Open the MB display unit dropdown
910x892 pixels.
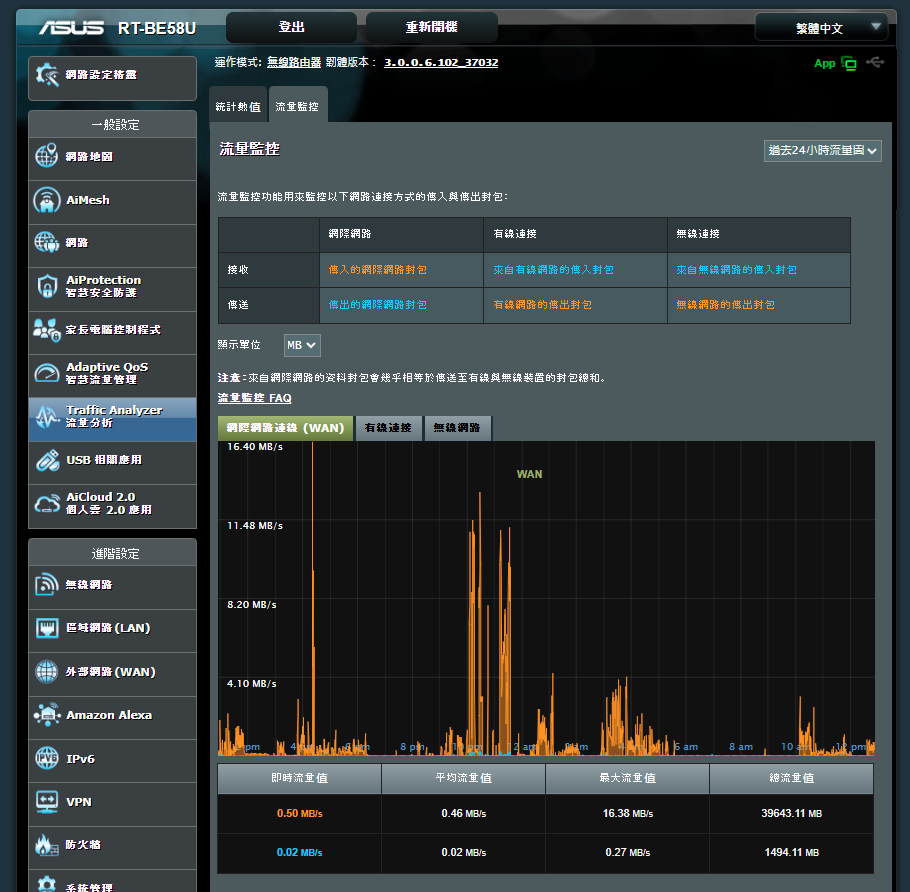302,345
